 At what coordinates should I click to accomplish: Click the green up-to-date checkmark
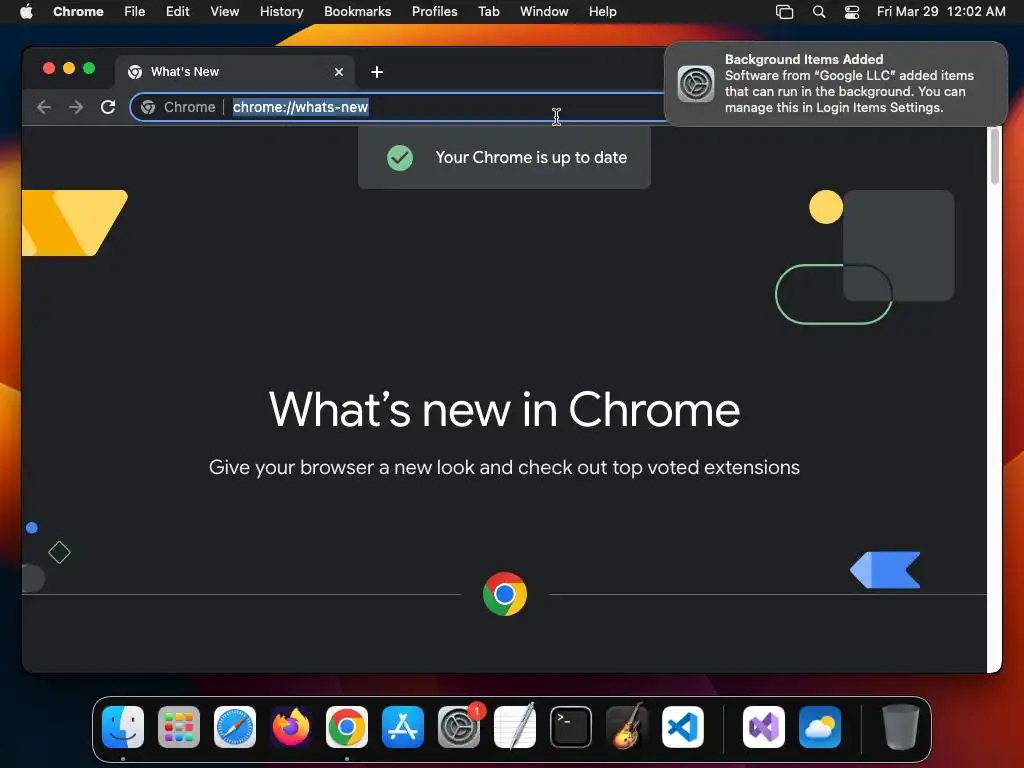click(400, 157)
